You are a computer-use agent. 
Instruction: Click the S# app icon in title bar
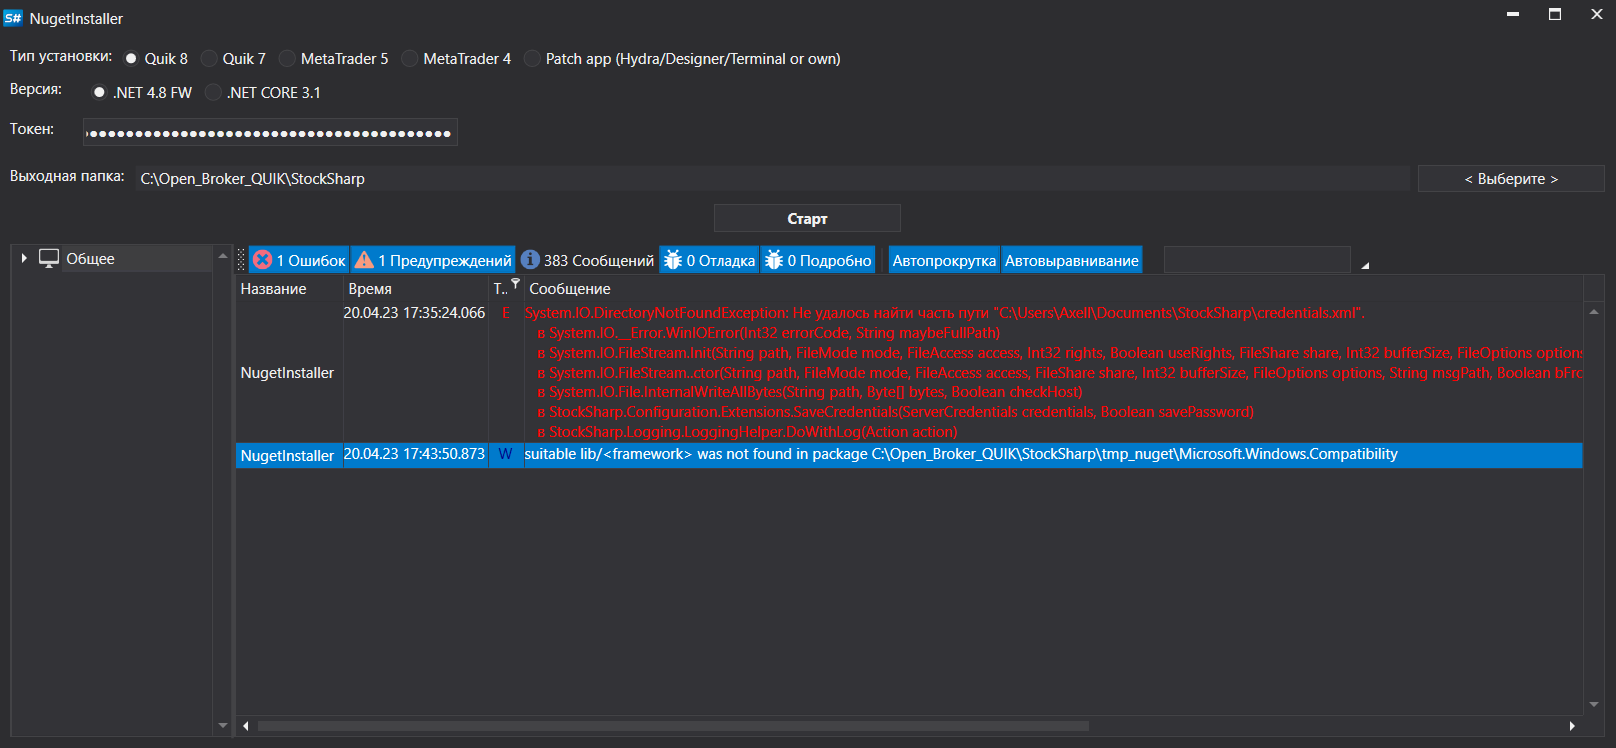(13, 18)
